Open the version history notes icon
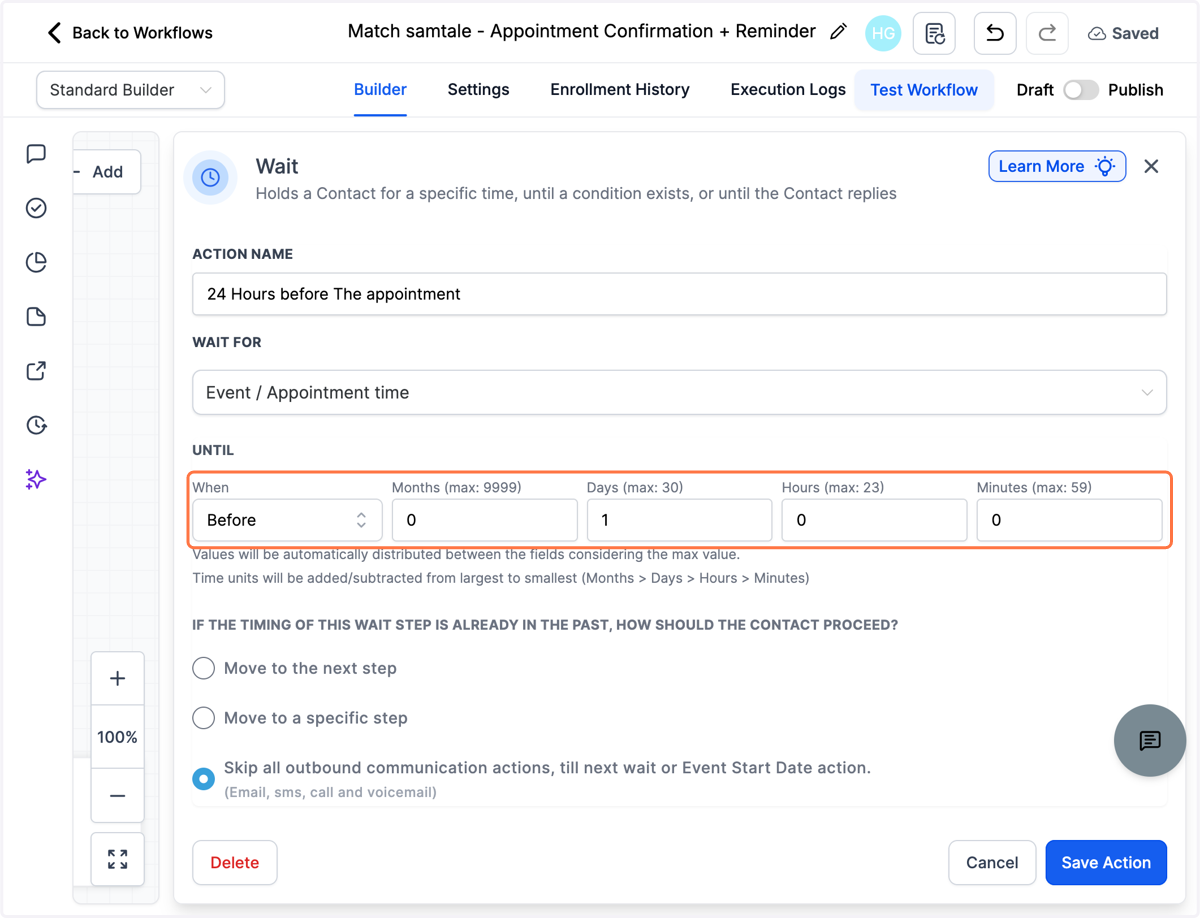The width and height of the screenshot is (1200, 918). pos(934,33)
